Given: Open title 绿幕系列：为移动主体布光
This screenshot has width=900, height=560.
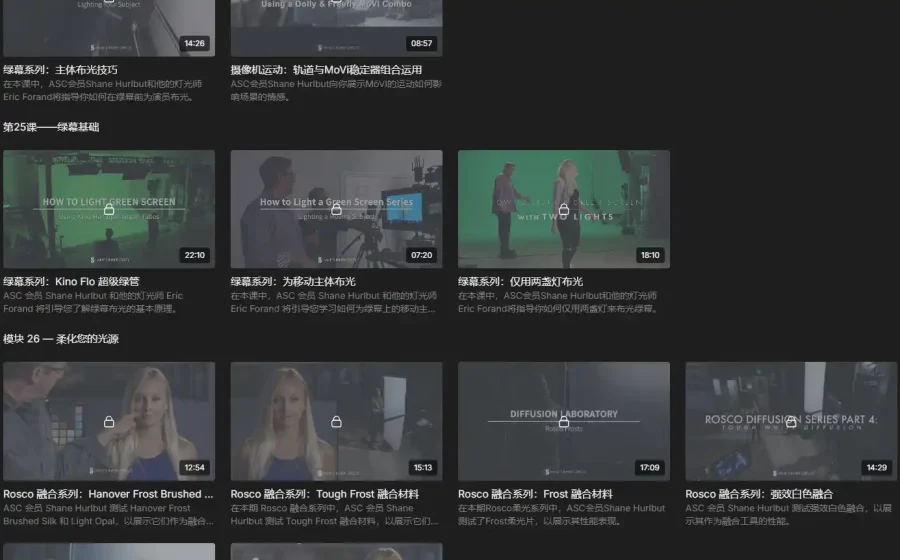Looking at the screenshot, I should [293, 282].
